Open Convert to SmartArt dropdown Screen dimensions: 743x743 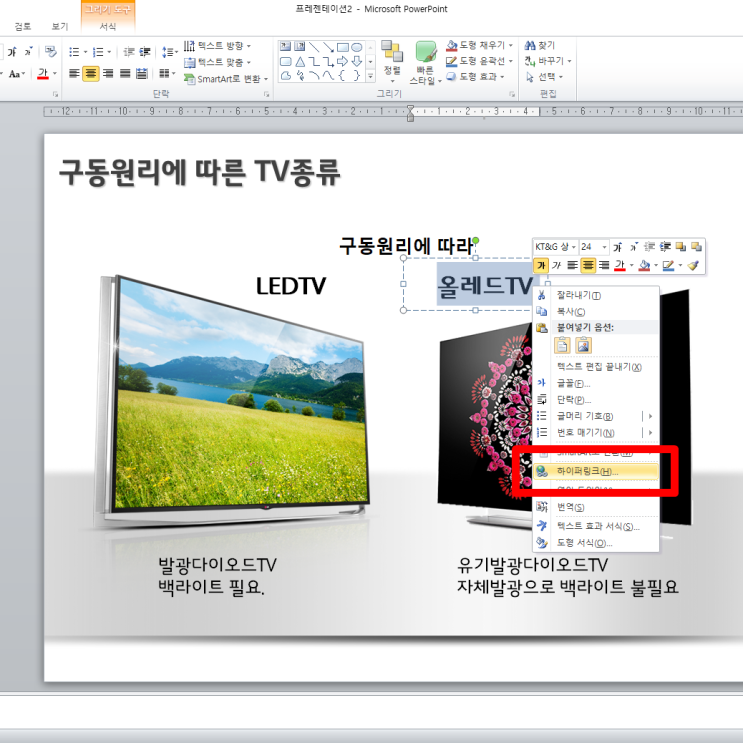226,79
